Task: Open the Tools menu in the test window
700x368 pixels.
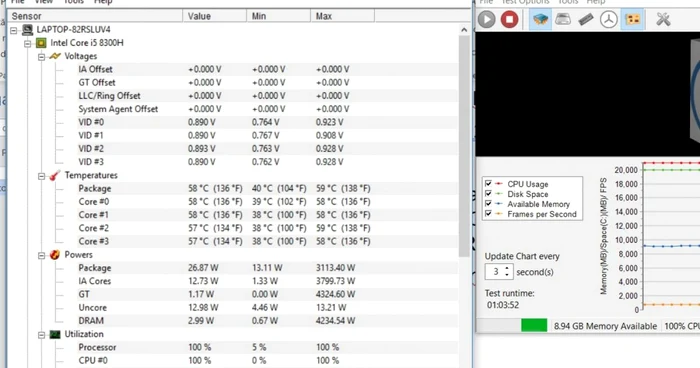Action: tap(568, 2)
